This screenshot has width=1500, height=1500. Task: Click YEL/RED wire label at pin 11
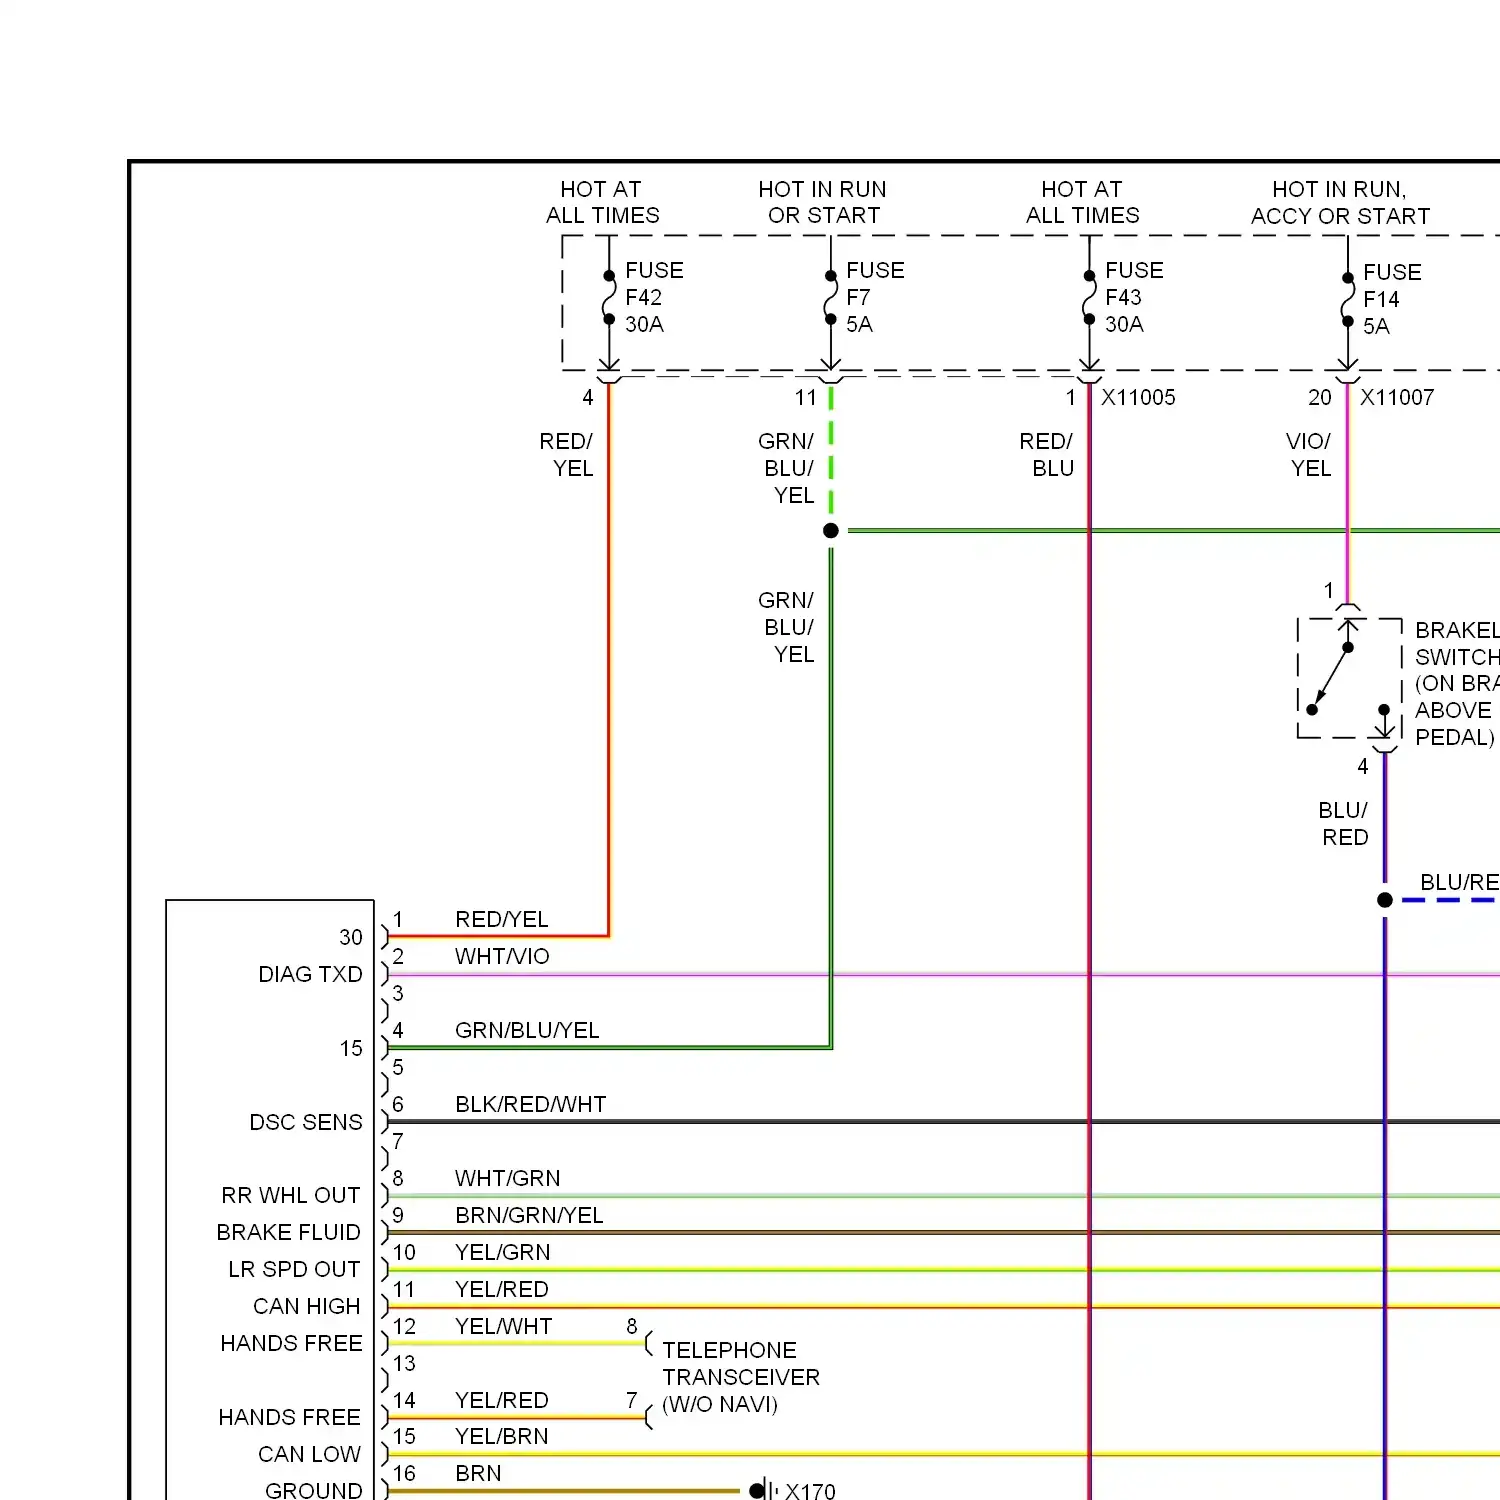502,1289
